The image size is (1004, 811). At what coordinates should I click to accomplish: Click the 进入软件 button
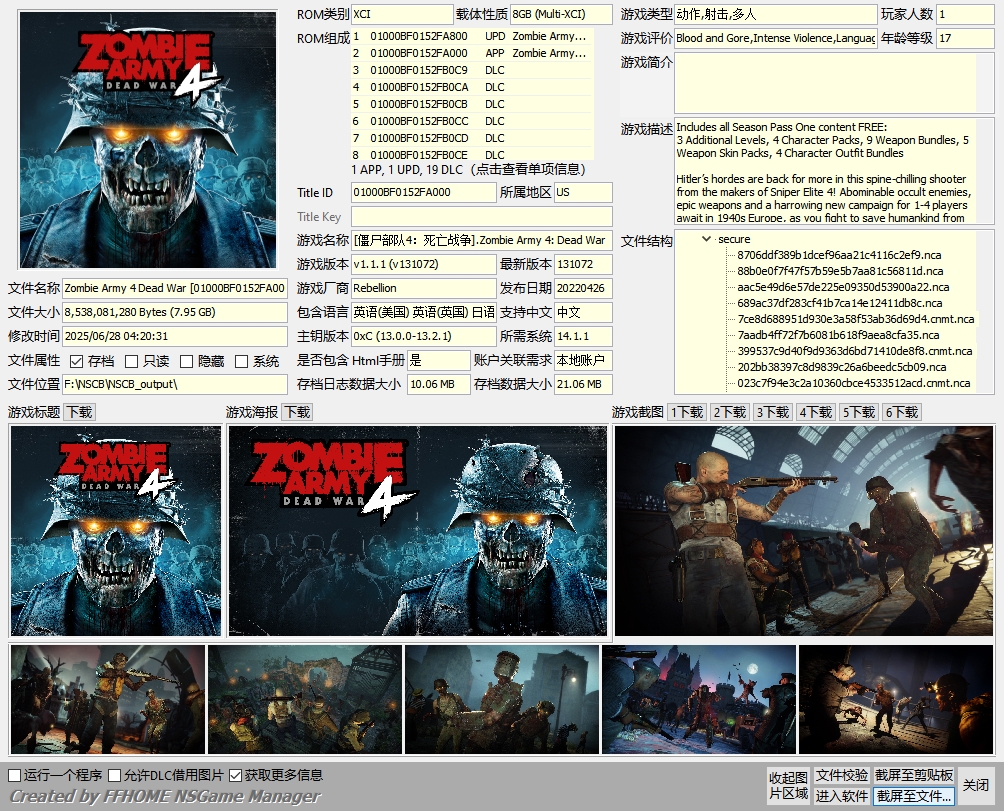[x=841, y=796]
